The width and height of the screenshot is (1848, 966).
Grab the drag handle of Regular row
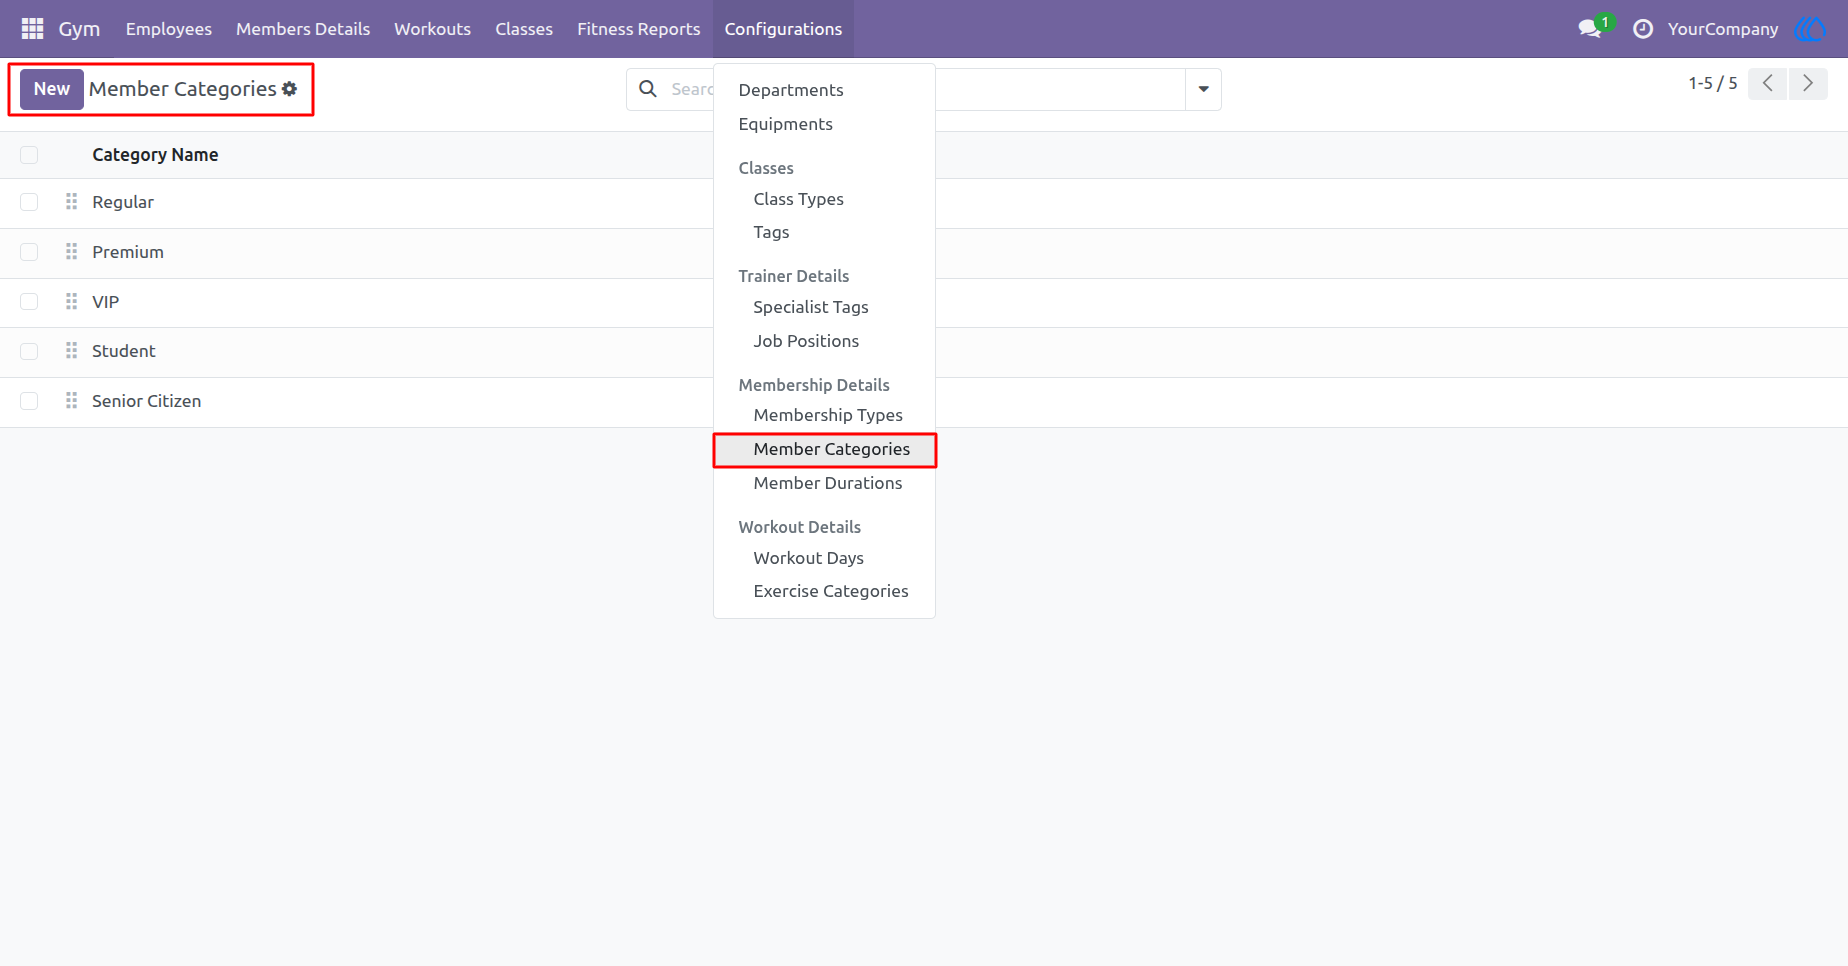point(71,202)
